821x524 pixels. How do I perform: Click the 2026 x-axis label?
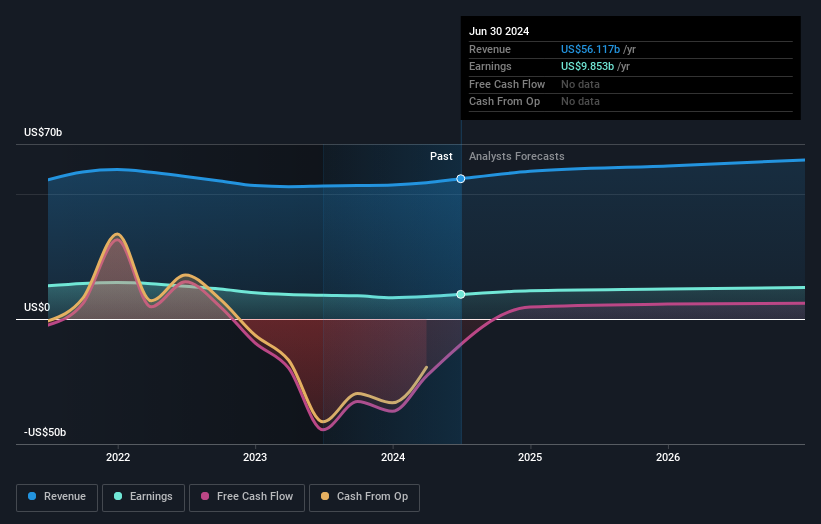click(668, 458)
